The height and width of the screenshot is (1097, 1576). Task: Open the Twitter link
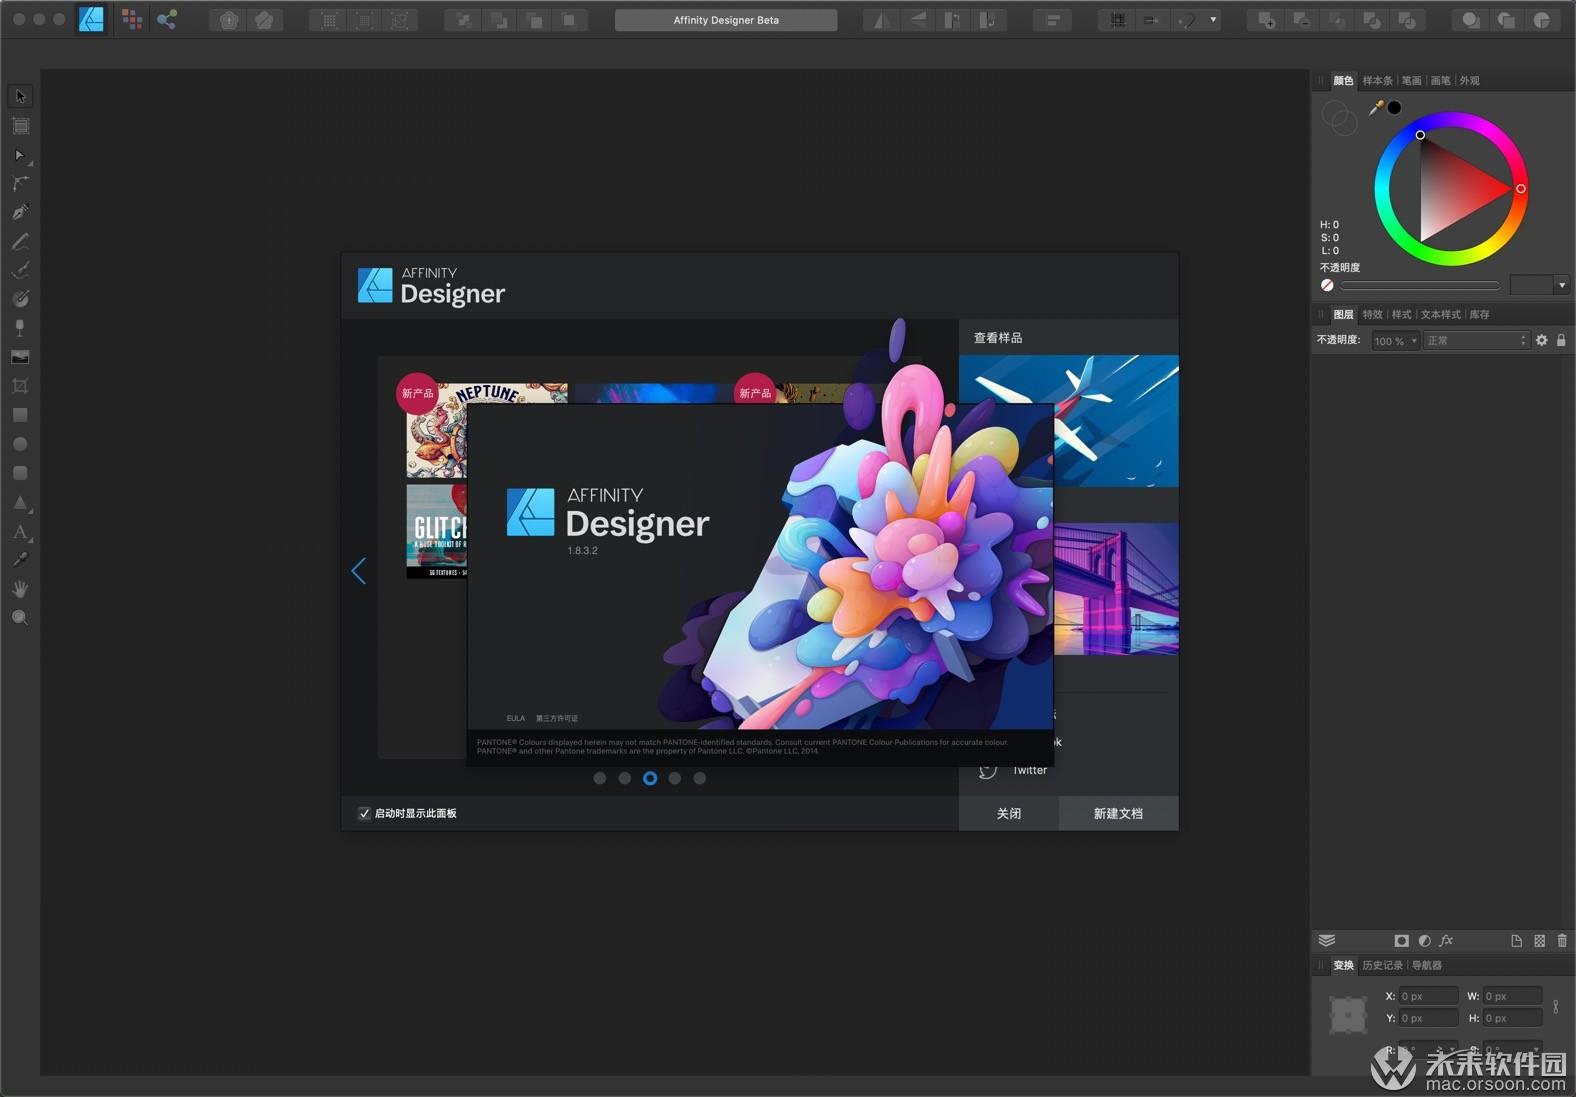[x=1030, y=770]
